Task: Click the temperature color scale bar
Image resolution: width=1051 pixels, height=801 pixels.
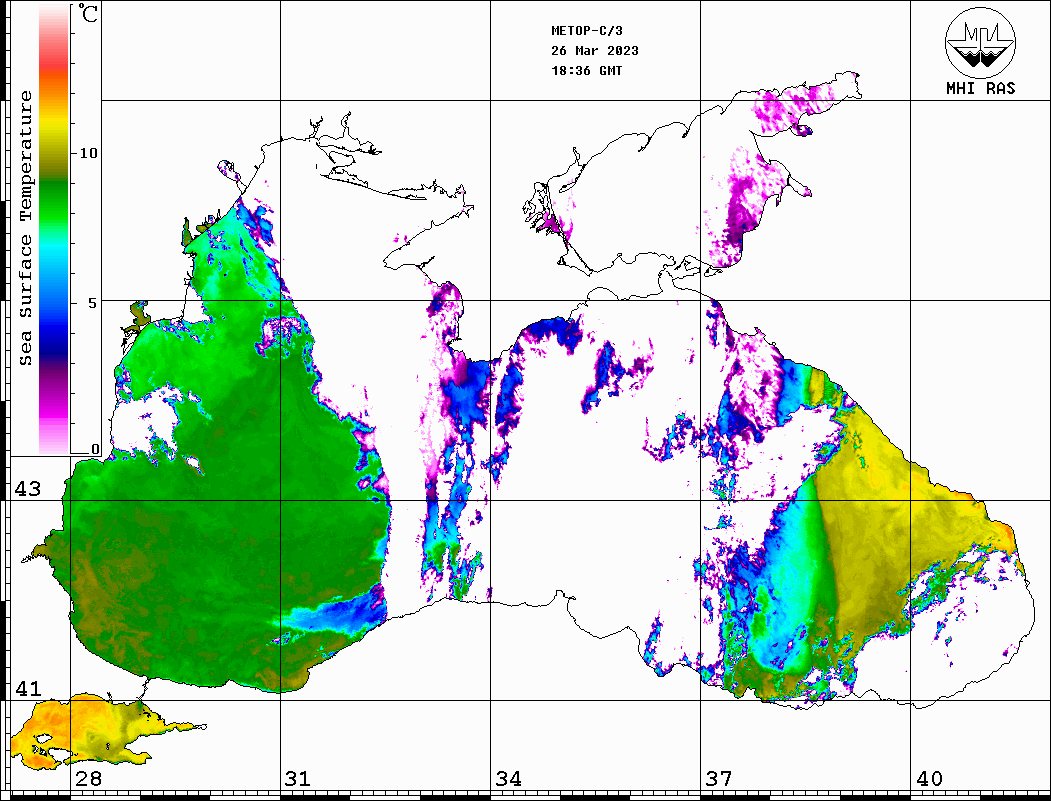Action: (54, 230)
